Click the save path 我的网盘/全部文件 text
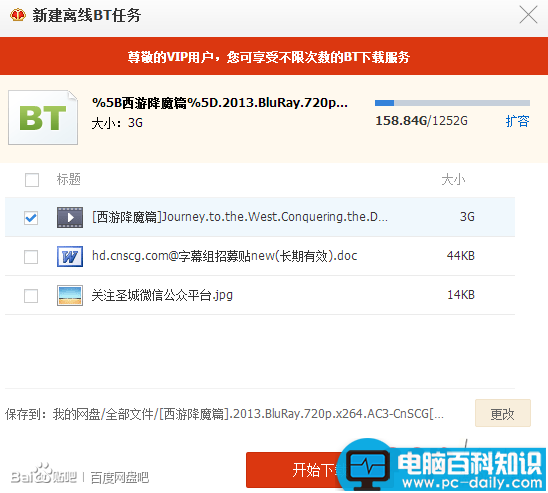 coord(248,414)
